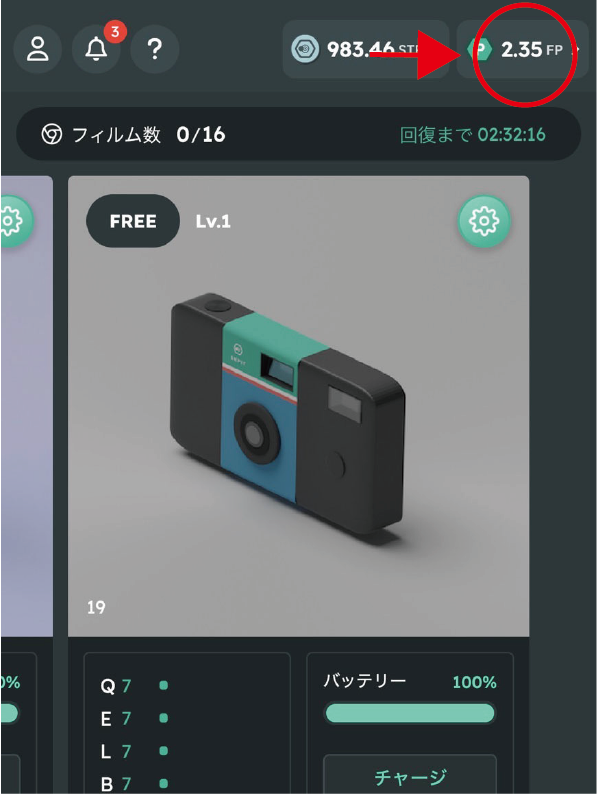Click the question mark help icon
The image size is (597, 794).
click(154, 49)
